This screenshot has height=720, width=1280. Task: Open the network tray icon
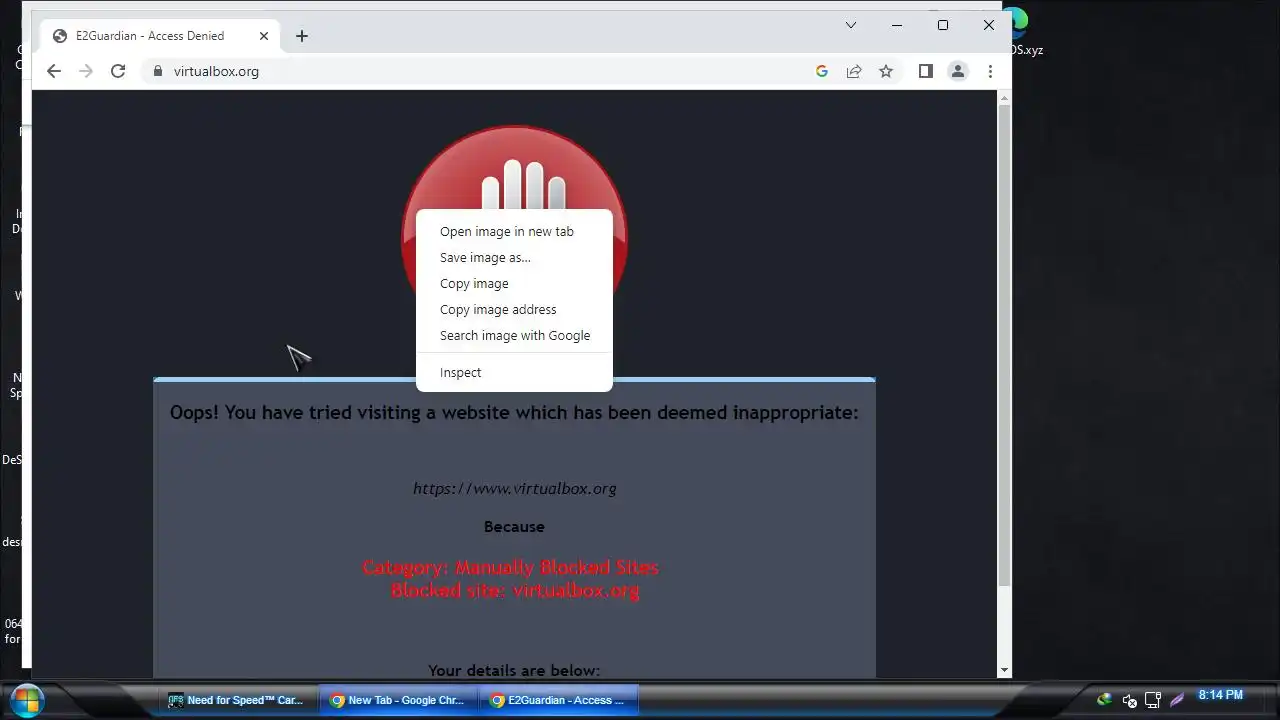[1153, 700]
